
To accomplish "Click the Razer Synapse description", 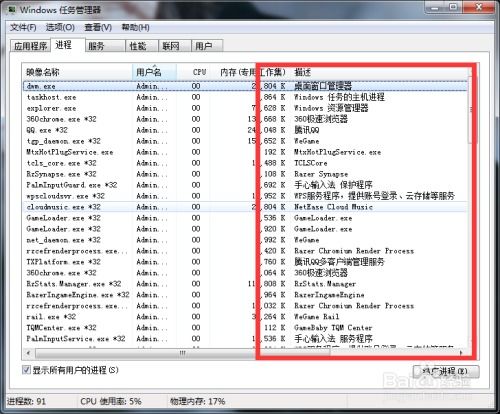I will (x=321, y=174).
